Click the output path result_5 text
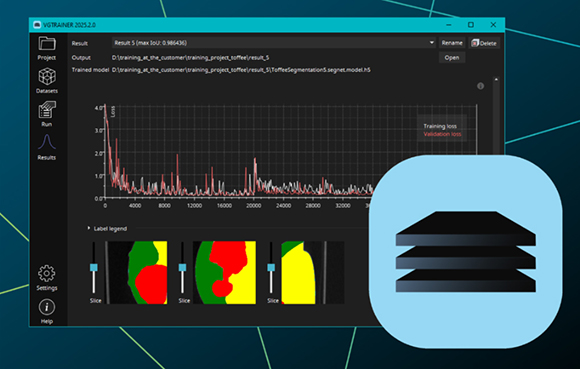 coord(190,58)
